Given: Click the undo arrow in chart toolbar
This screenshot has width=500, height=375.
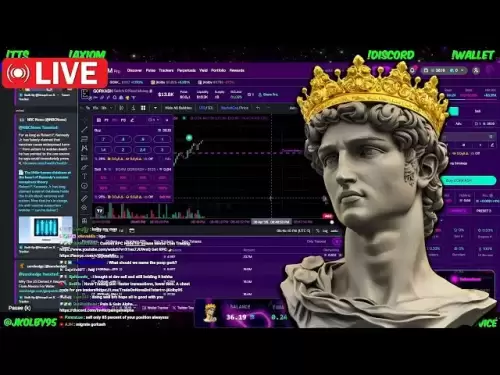Looking at the screenshot, I should (x=258, y=108).
